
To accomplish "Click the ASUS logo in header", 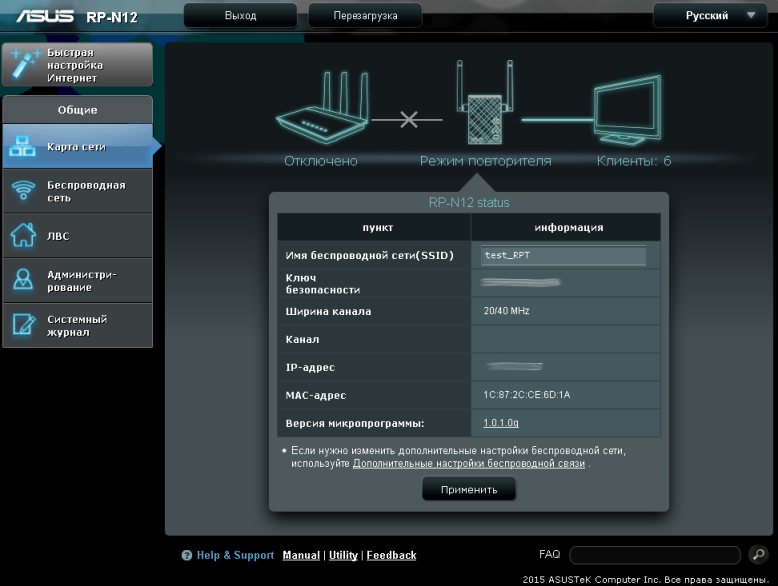I will pyautogui.click(x=45, y=16).
